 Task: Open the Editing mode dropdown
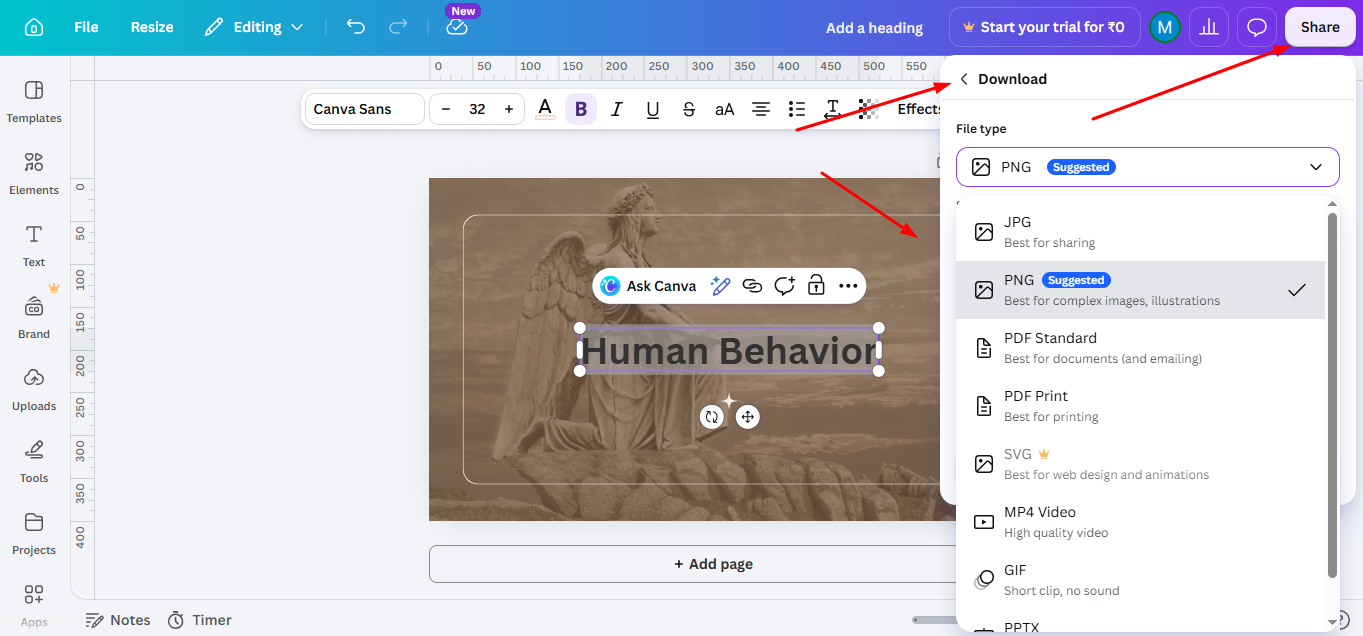[254, 27]
